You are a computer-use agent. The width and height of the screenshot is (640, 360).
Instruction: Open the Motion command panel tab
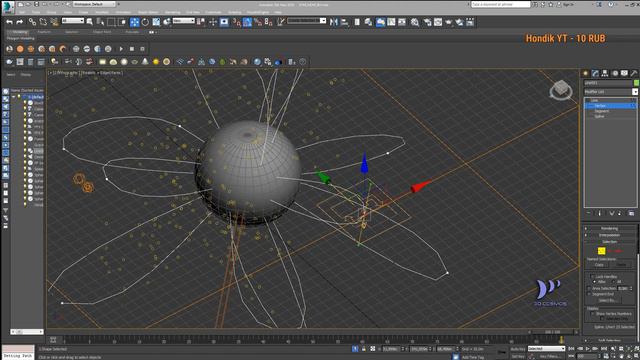tap(615, 73)
